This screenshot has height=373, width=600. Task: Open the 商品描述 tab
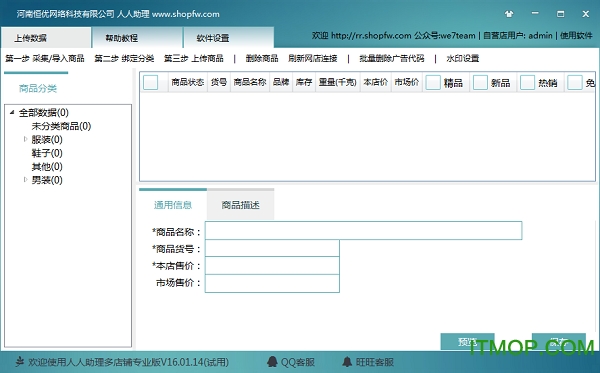click(241, 205)
